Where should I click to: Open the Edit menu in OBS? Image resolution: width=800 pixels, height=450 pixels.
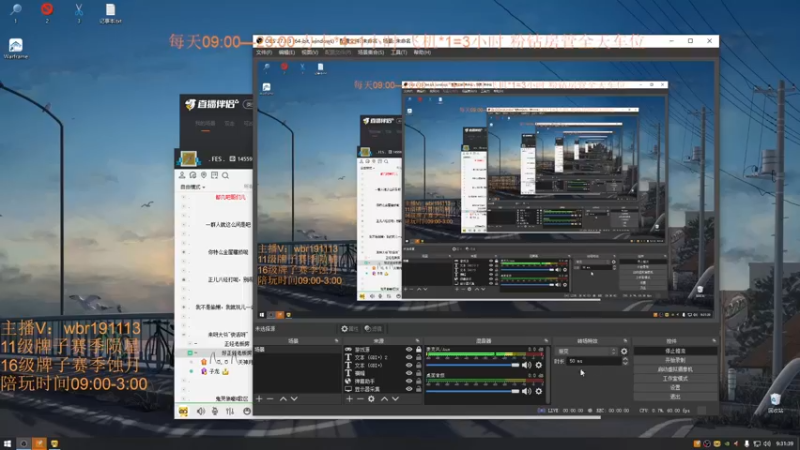click(287, 53)
